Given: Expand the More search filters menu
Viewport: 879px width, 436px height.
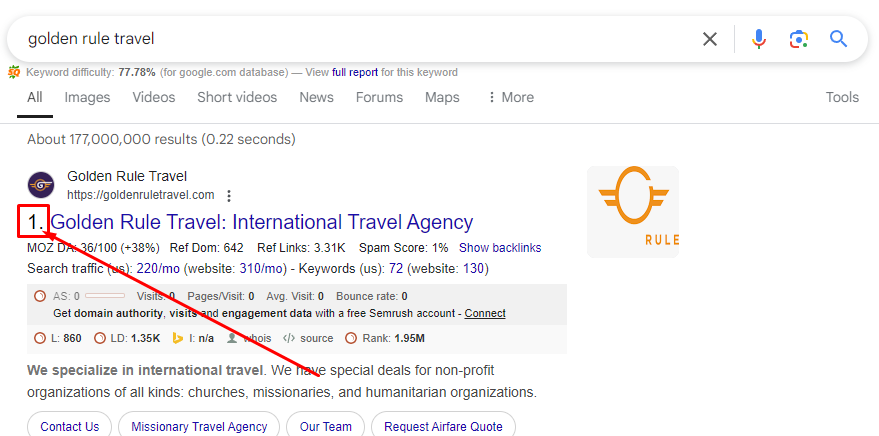Looking at the screenshot, I should point(510,97).
